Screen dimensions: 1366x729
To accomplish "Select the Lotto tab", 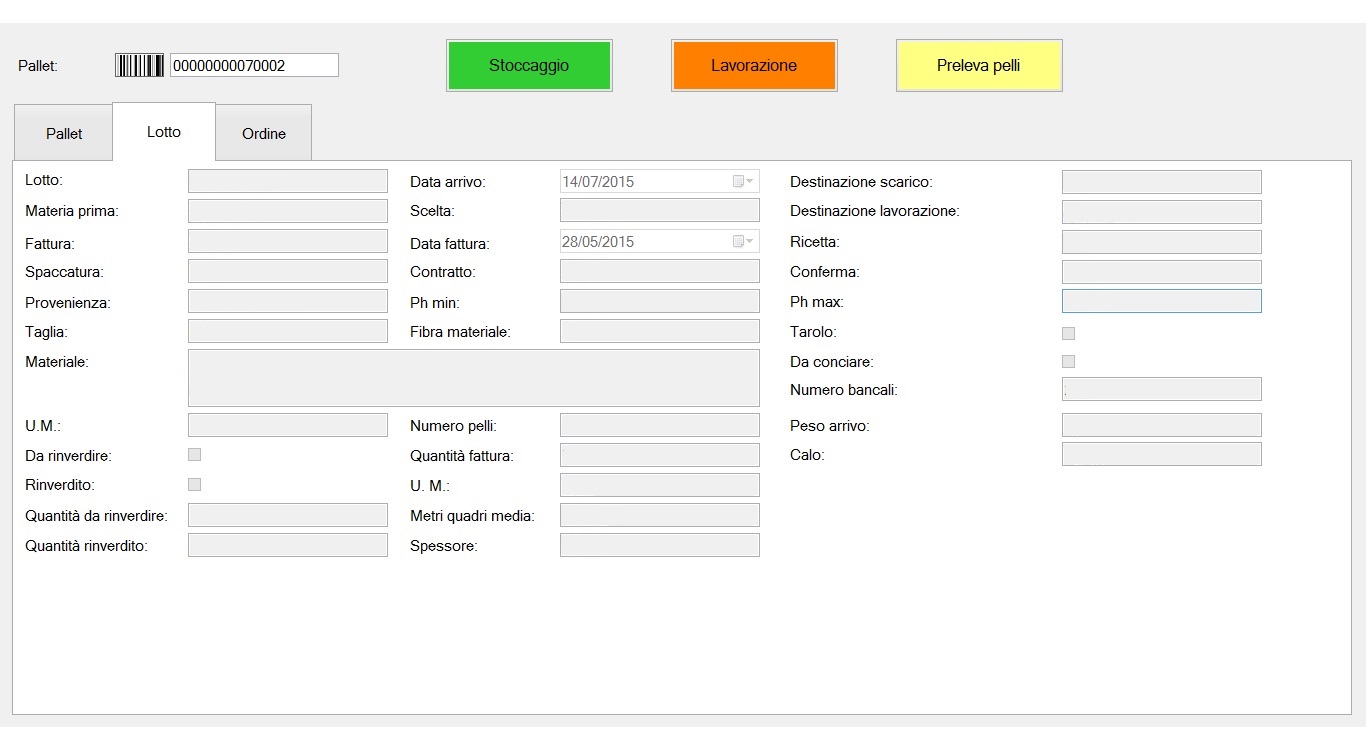I will [164, 131].
